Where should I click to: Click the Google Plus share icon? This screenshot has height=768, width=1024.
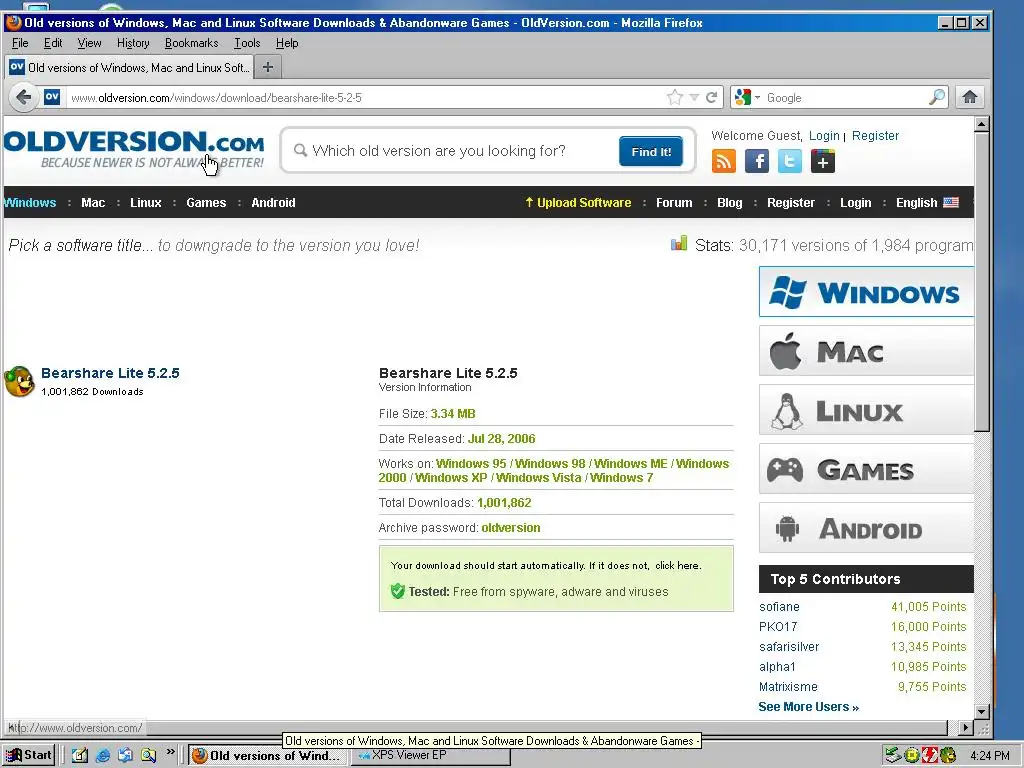(x=823, y=161)
